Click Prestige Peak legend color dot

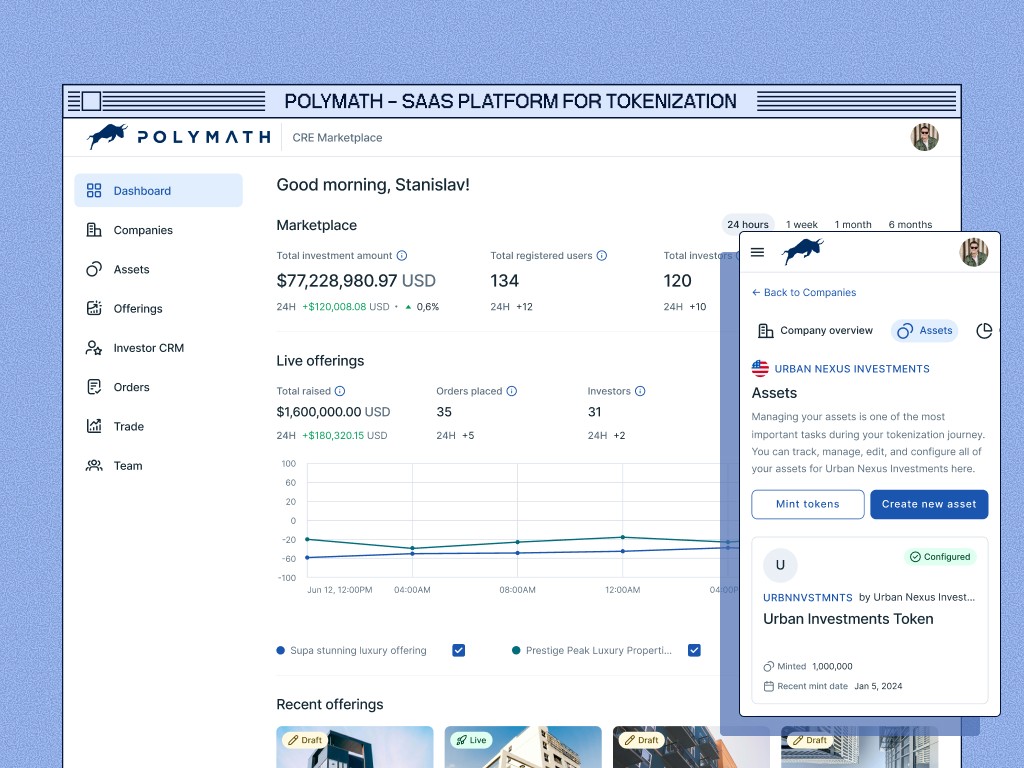(516, 650)
